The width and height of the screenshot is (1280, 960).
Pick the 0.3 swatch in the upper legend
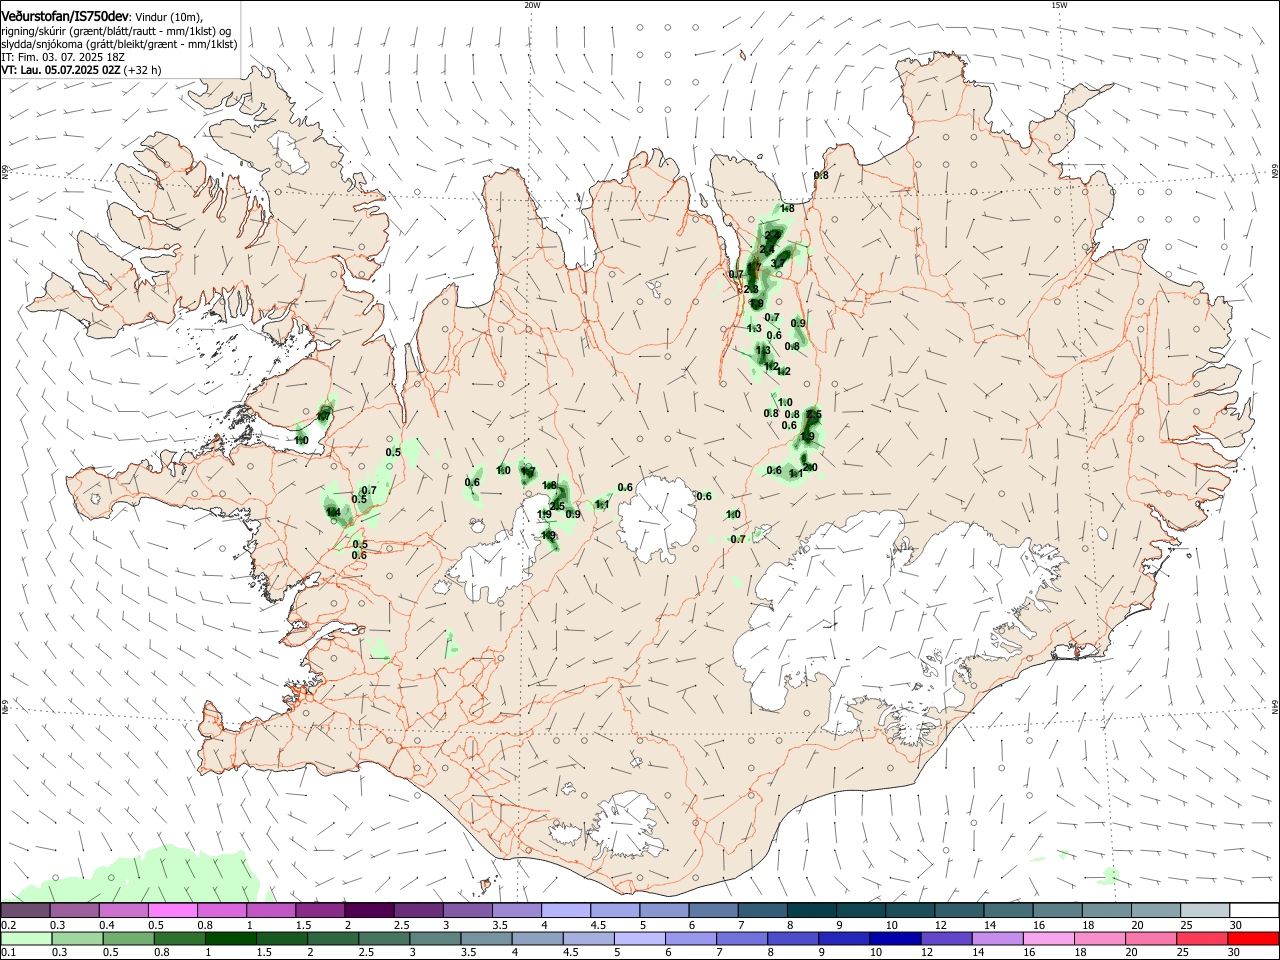[x=74, y=911]
